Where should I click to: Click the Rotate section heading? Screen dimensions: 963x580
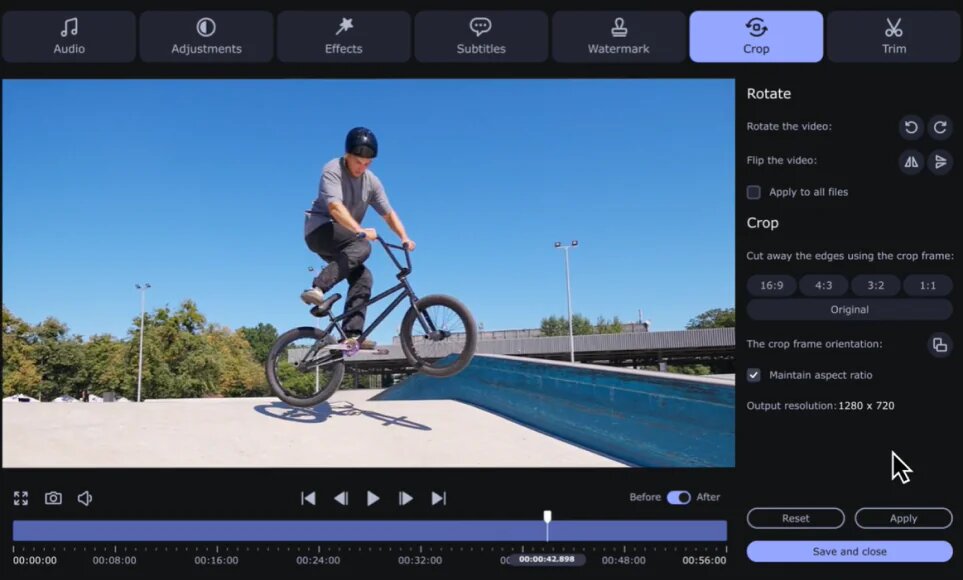click(x=769, y=94)
